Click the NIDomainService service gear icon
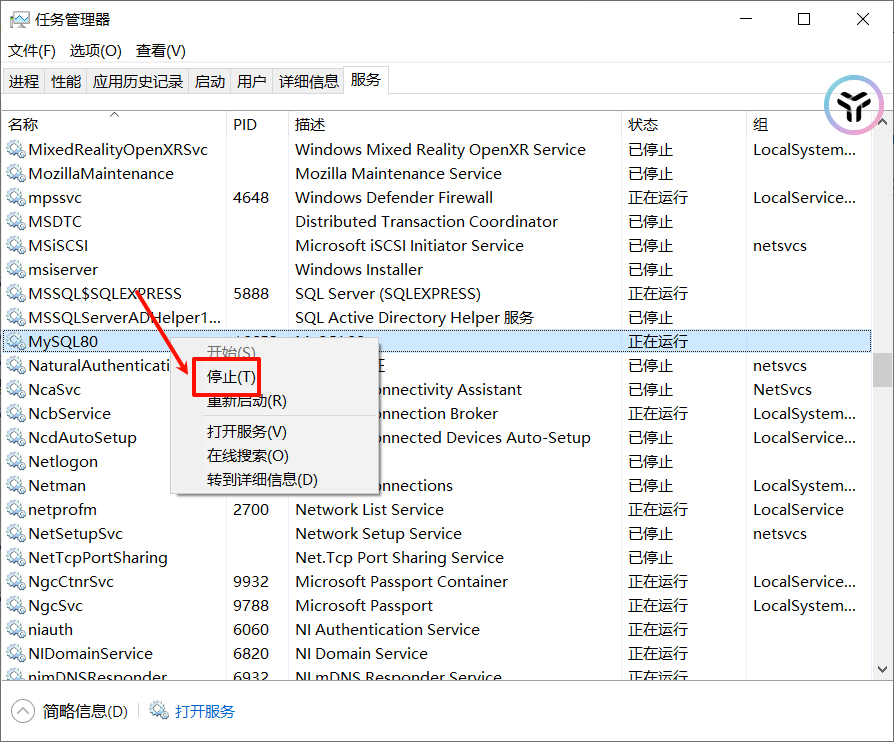This screenshot has height=742, width=894. [16, 652]
